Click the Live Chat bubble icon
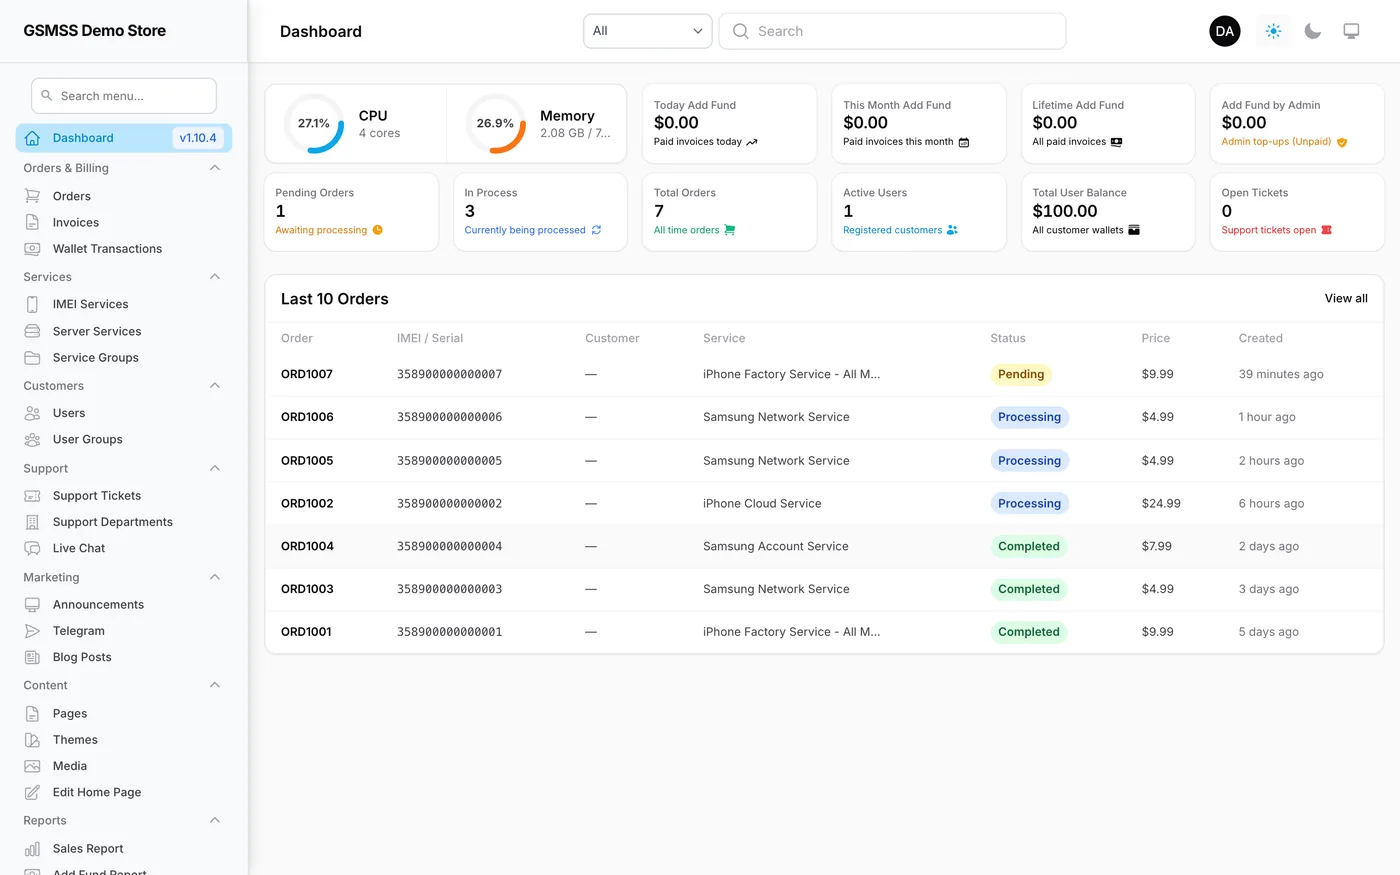 tap(32, 548)
